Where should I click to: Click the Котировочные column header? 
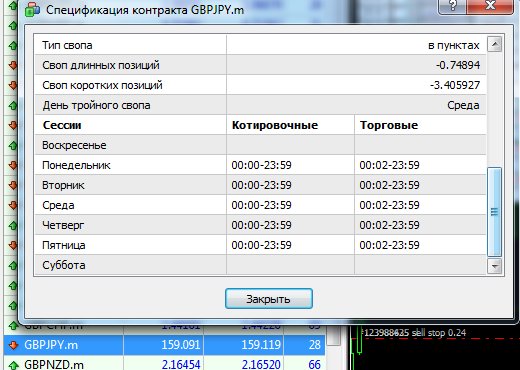coord(275,125)
